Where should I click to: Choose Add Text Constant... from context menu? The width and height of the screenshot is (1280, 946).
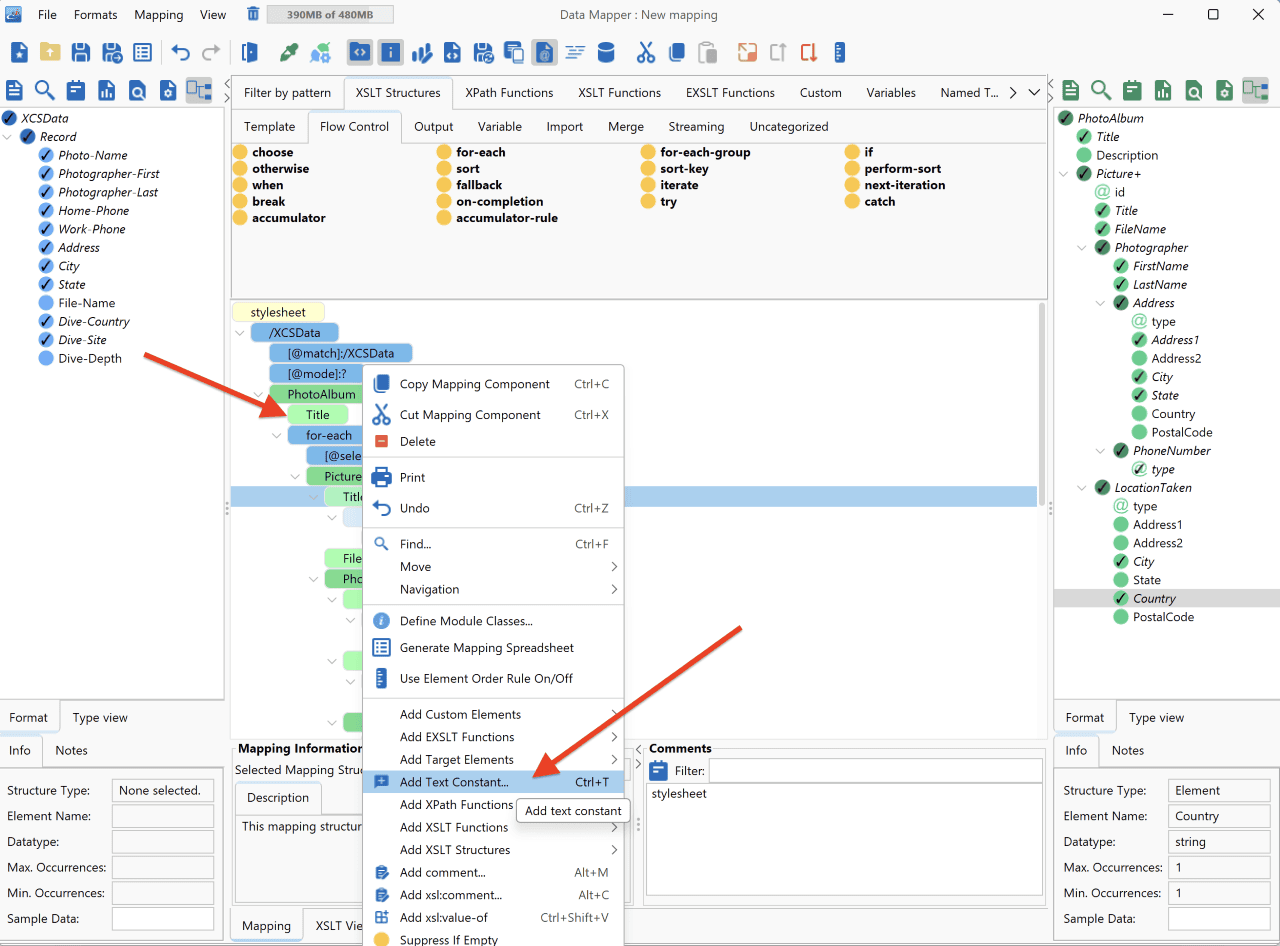494,782
